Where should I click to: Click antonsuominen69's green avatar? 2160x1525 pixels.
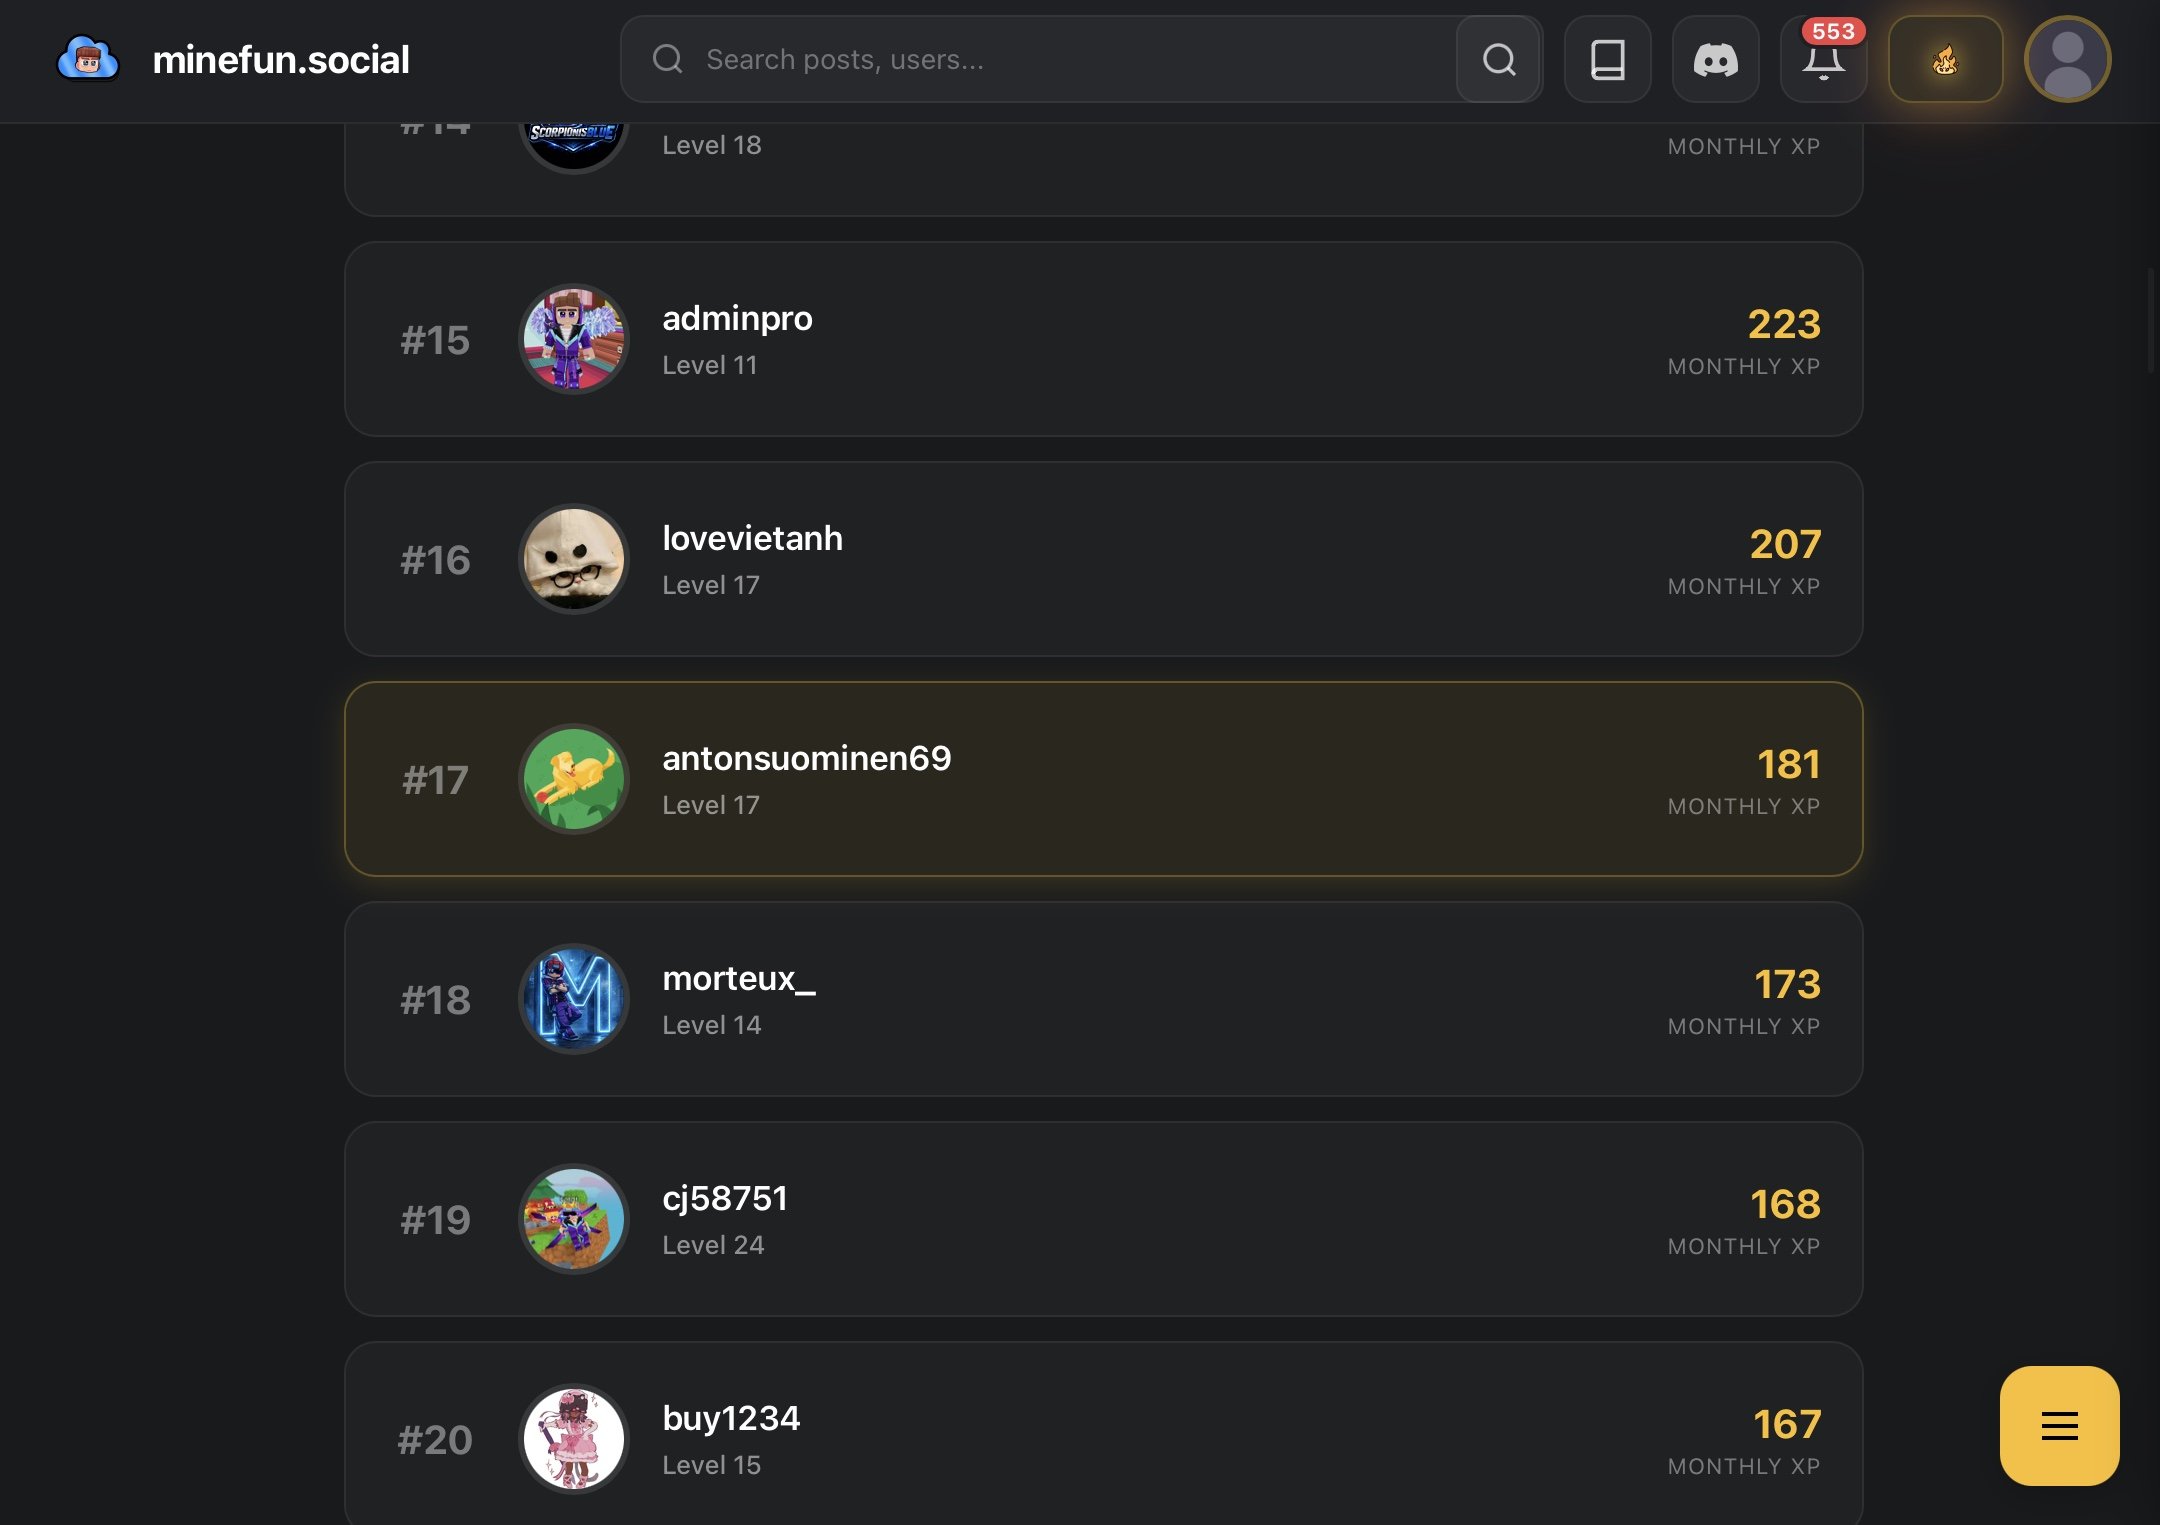click(x=574, y=779)
